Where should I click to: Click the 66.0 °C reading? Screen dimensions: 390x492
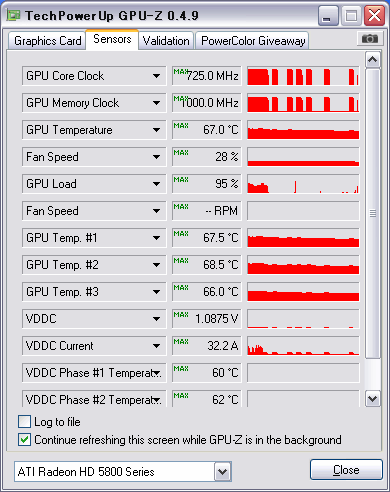tap(207, 292)
